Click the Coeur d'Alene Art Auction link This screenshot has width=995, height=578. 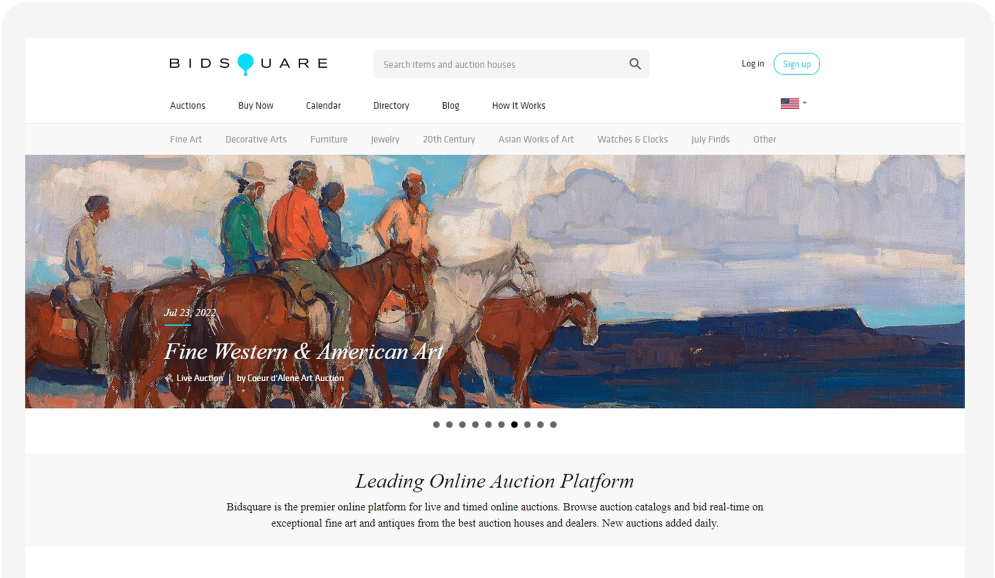(295, 378)
